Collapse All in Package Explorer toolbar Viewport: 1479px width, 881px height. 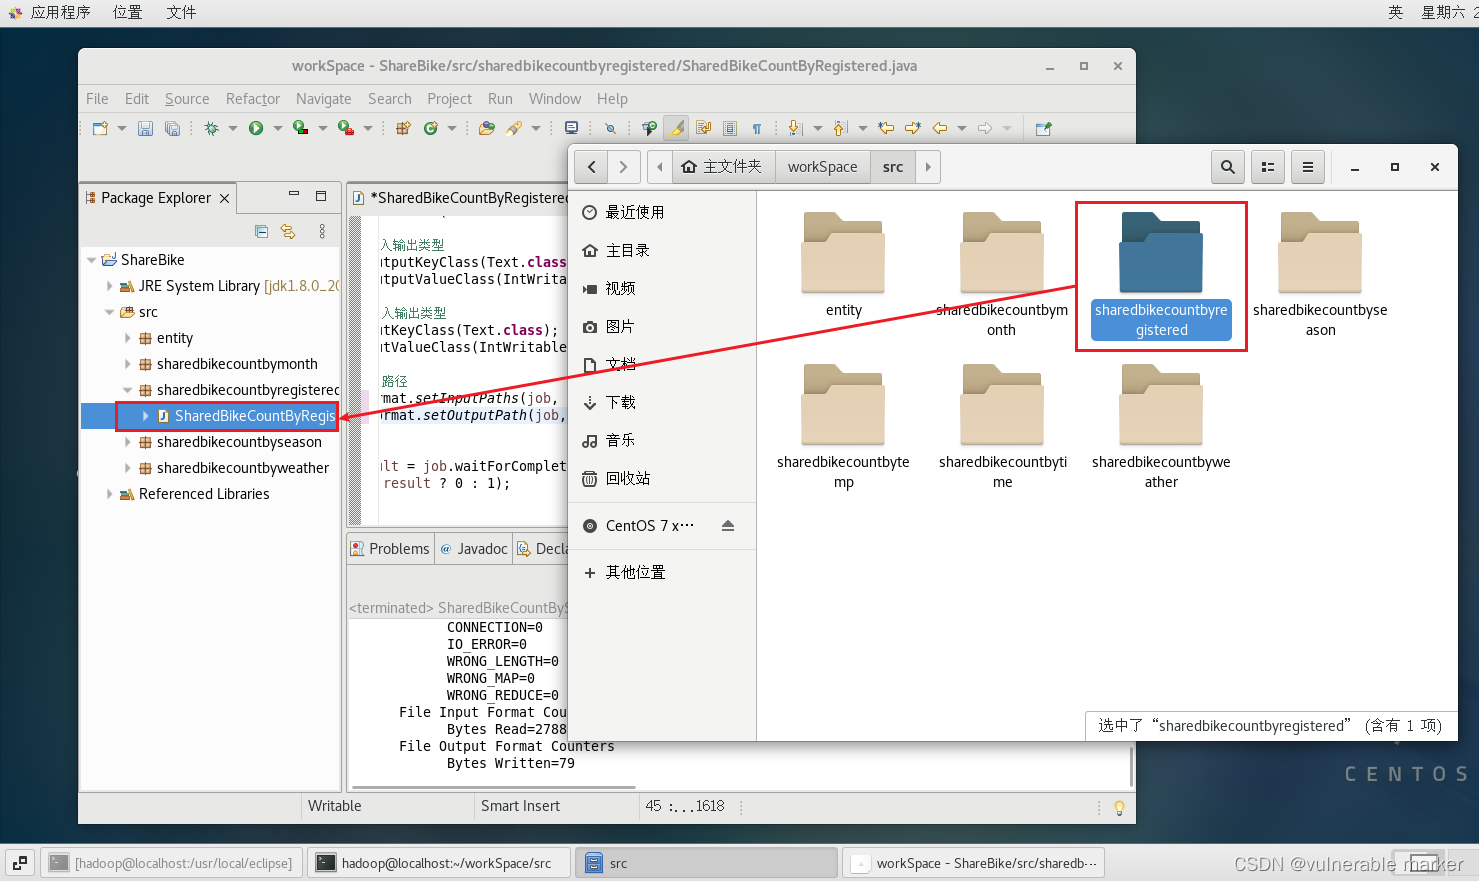tap(261, 231)
